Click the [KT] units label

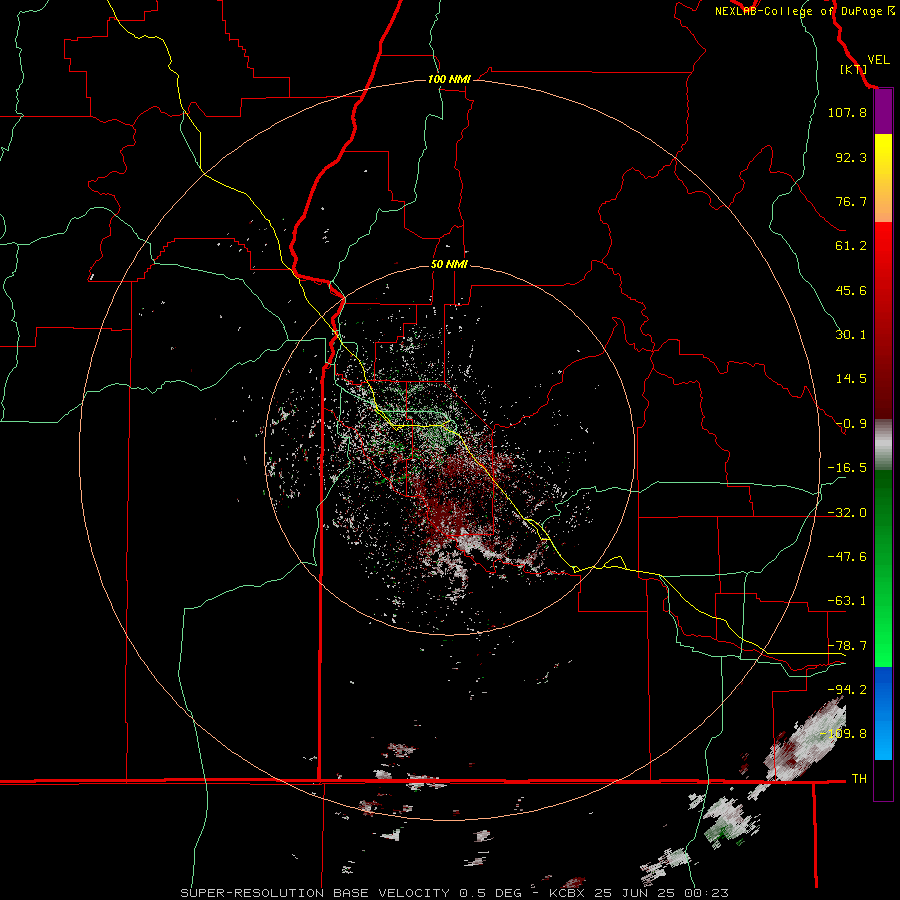pyautogui.click(x=853, y=69)
